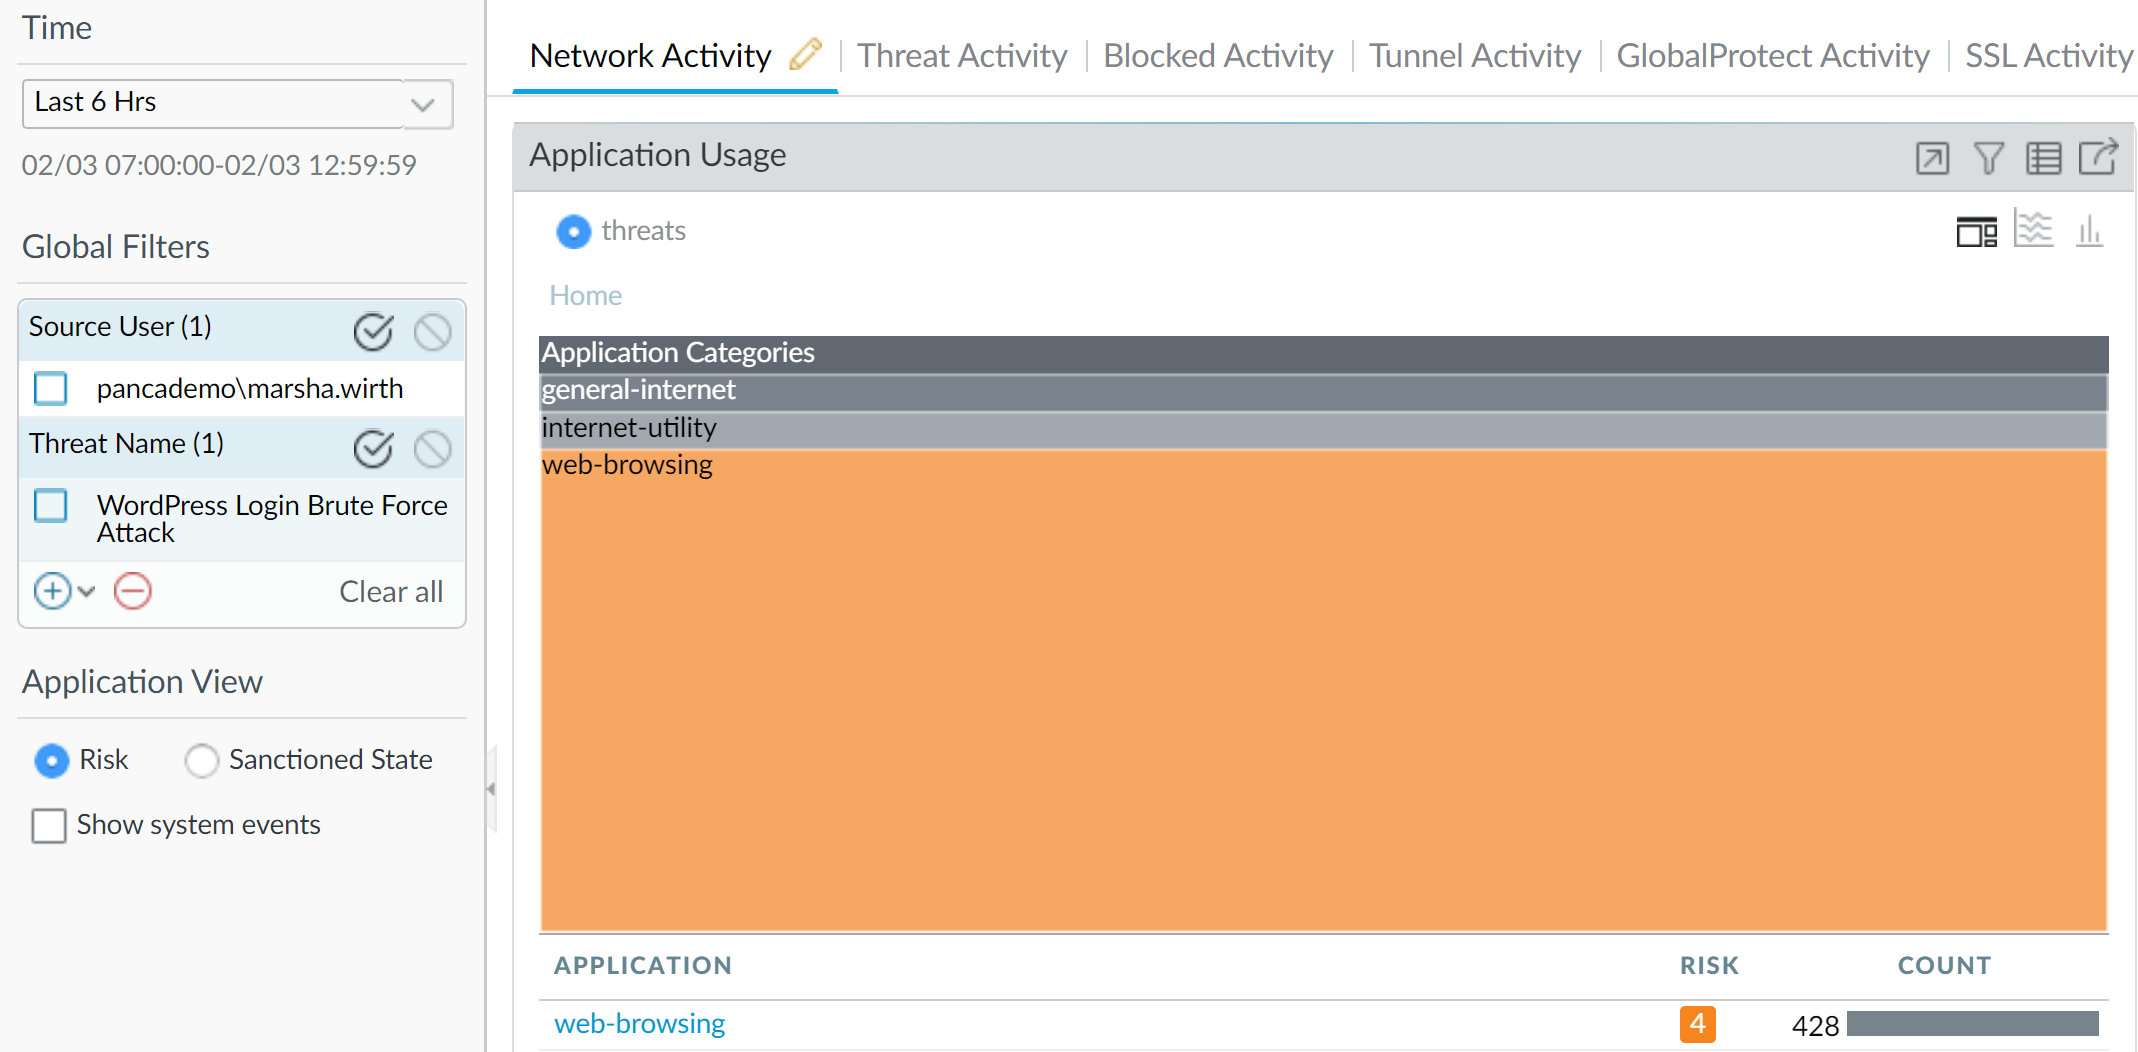Click the pencil edit icon beside Network Activity
Viewport: 2138px width, 1052px height.
[805, 54]
